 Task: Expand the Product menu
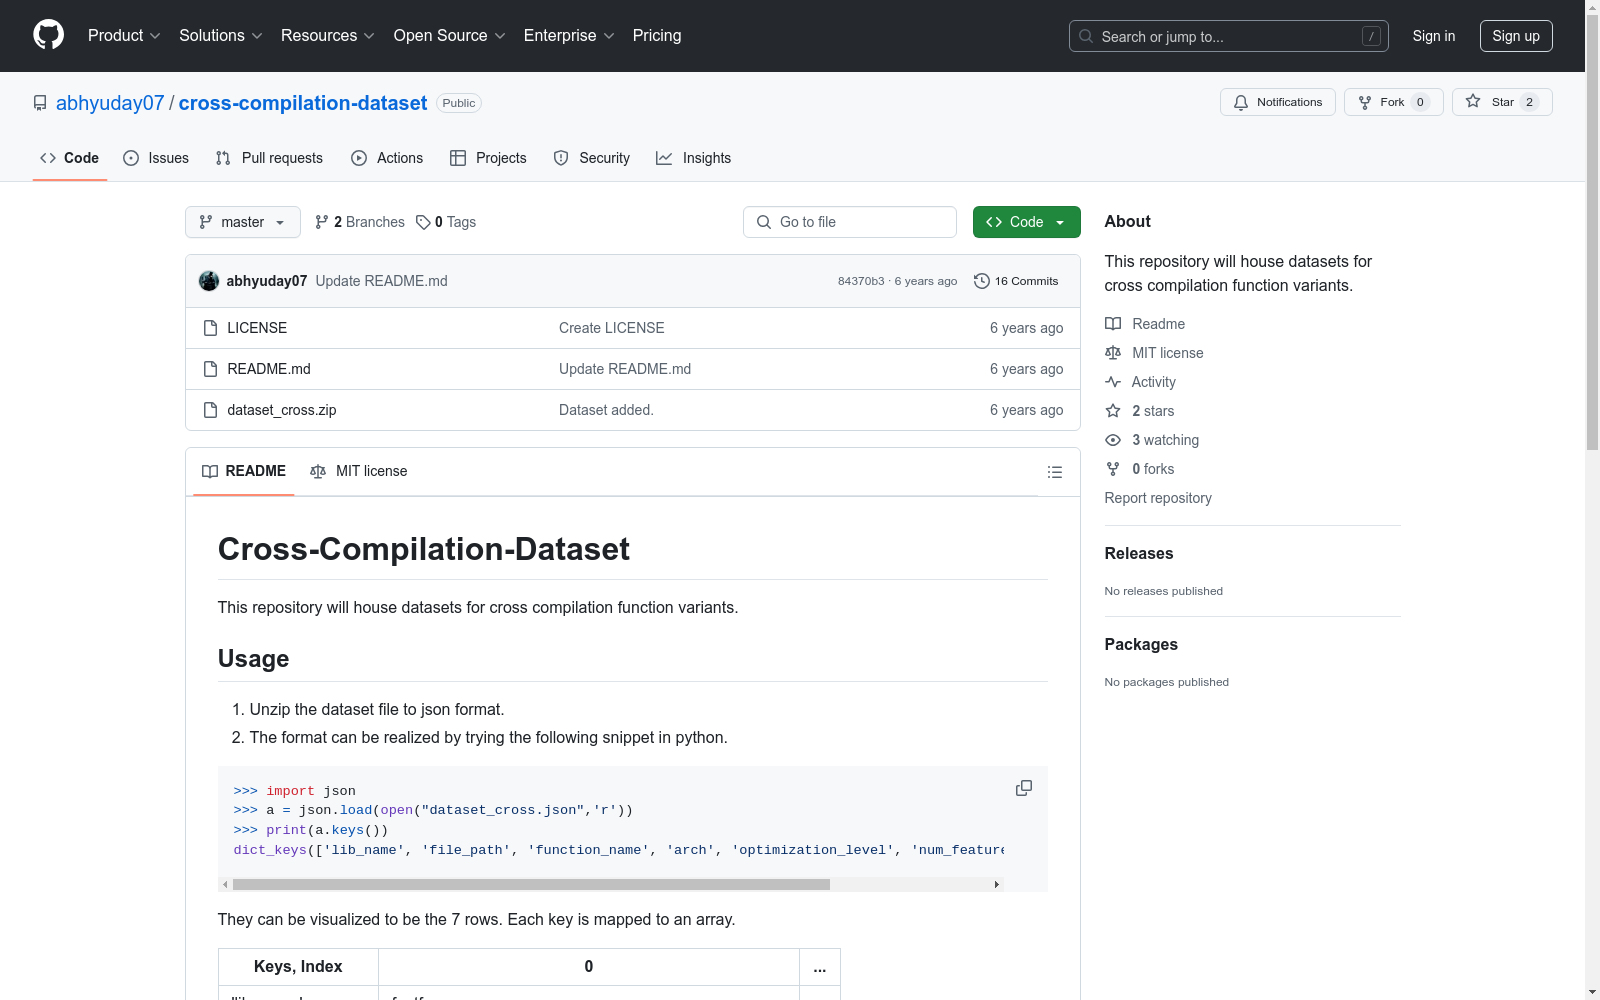(124, 35)
